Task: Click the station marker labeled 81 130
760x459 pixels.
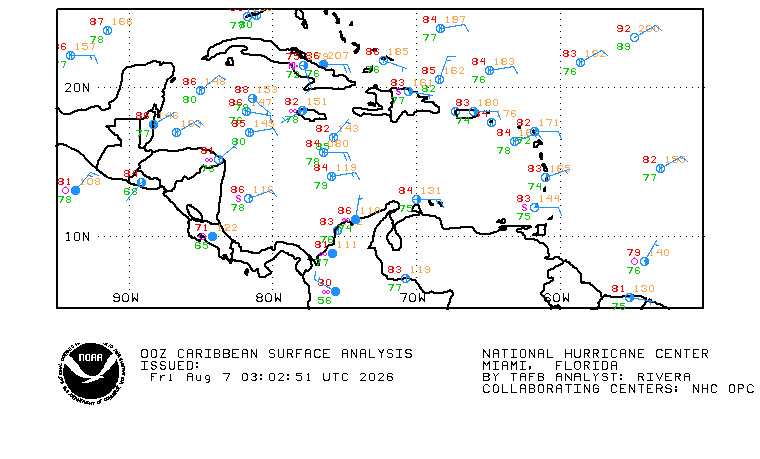Action: [x=629, y=298]
